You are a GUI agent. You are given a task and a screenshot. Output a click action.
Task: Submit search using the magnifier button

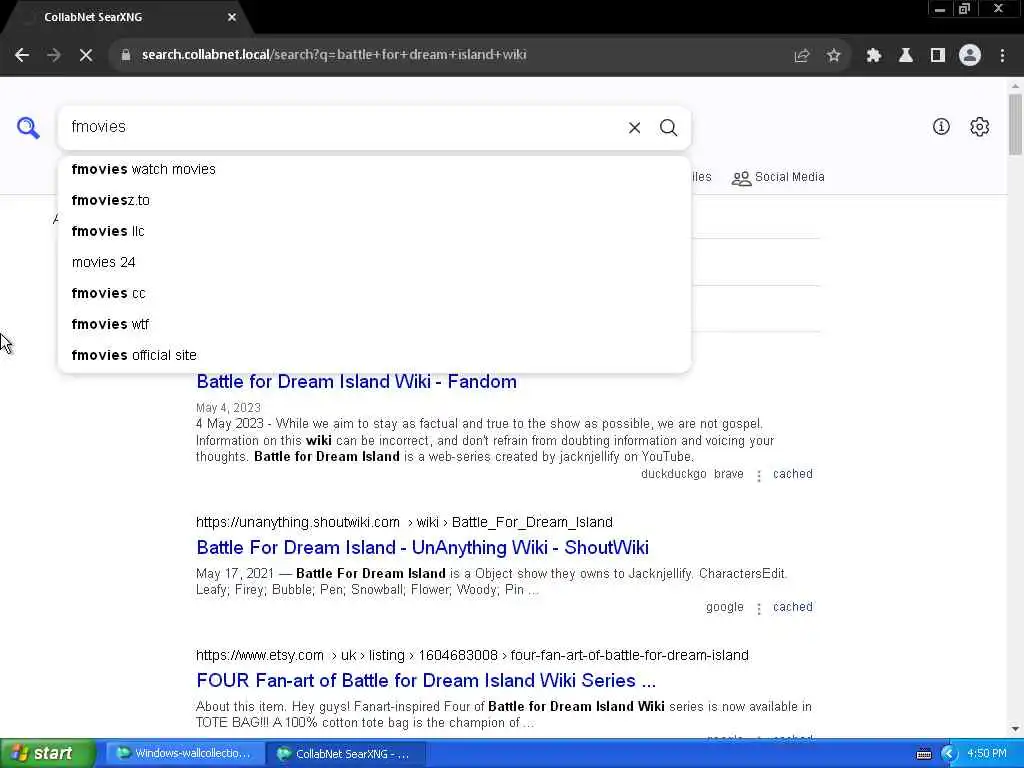[668, 128]
